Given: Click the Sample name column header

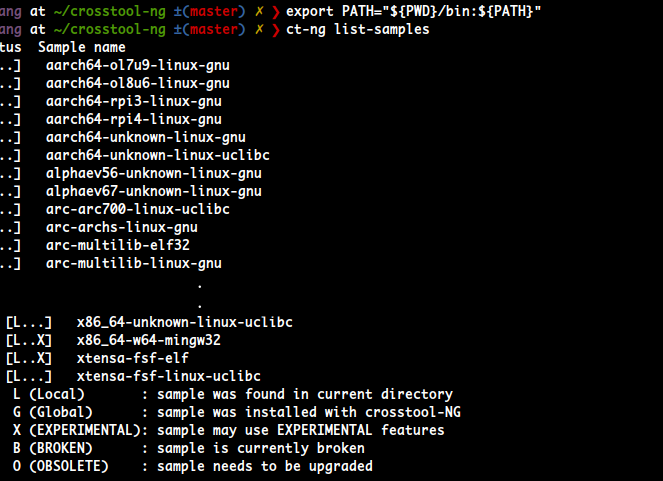Looking at the screenshot, I should (82, 47).
